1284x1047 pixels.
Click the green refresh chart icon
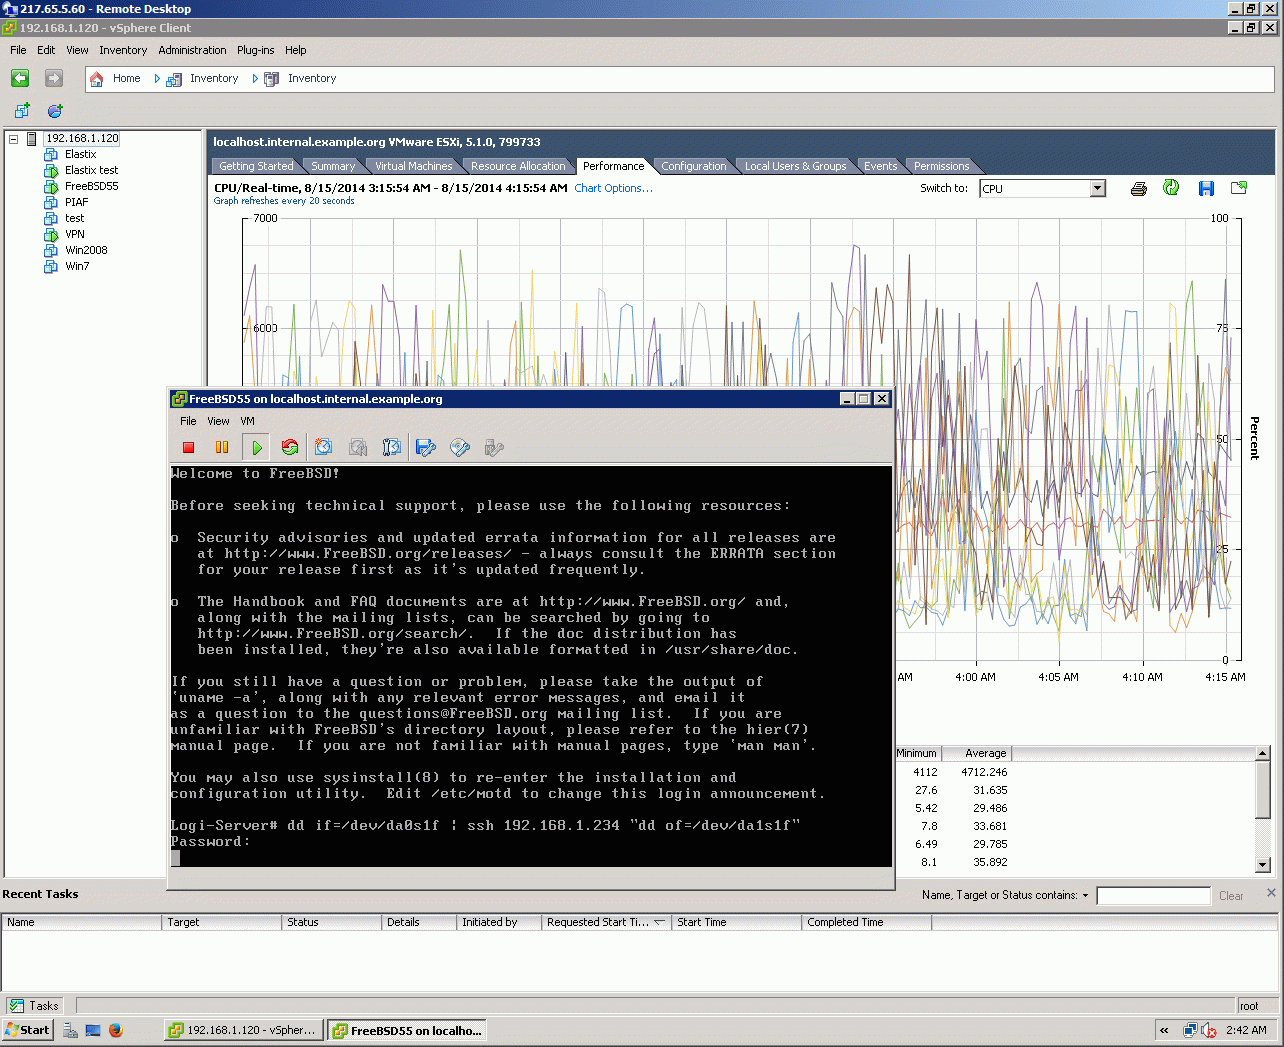click(x=1171, y=188)
